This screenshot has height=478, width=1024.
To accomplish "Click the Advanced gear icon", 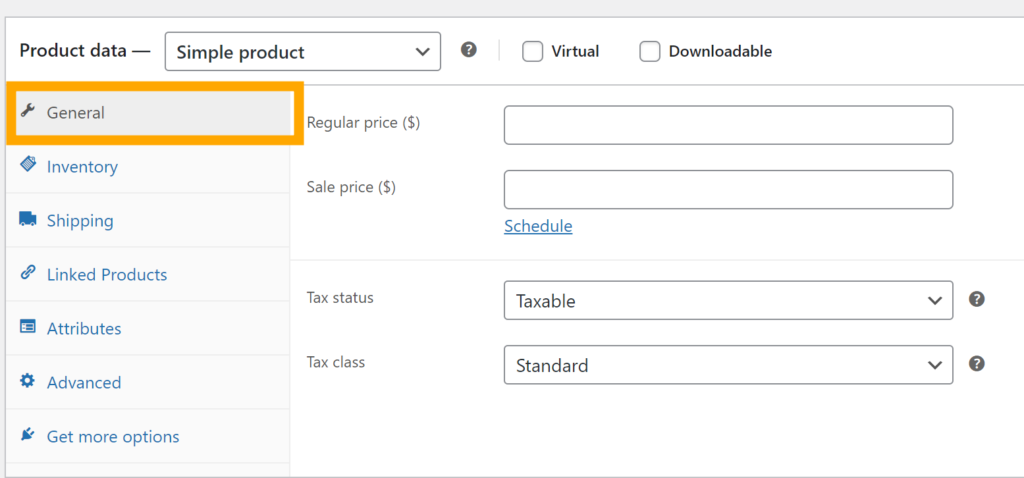I will click(28, 381).
